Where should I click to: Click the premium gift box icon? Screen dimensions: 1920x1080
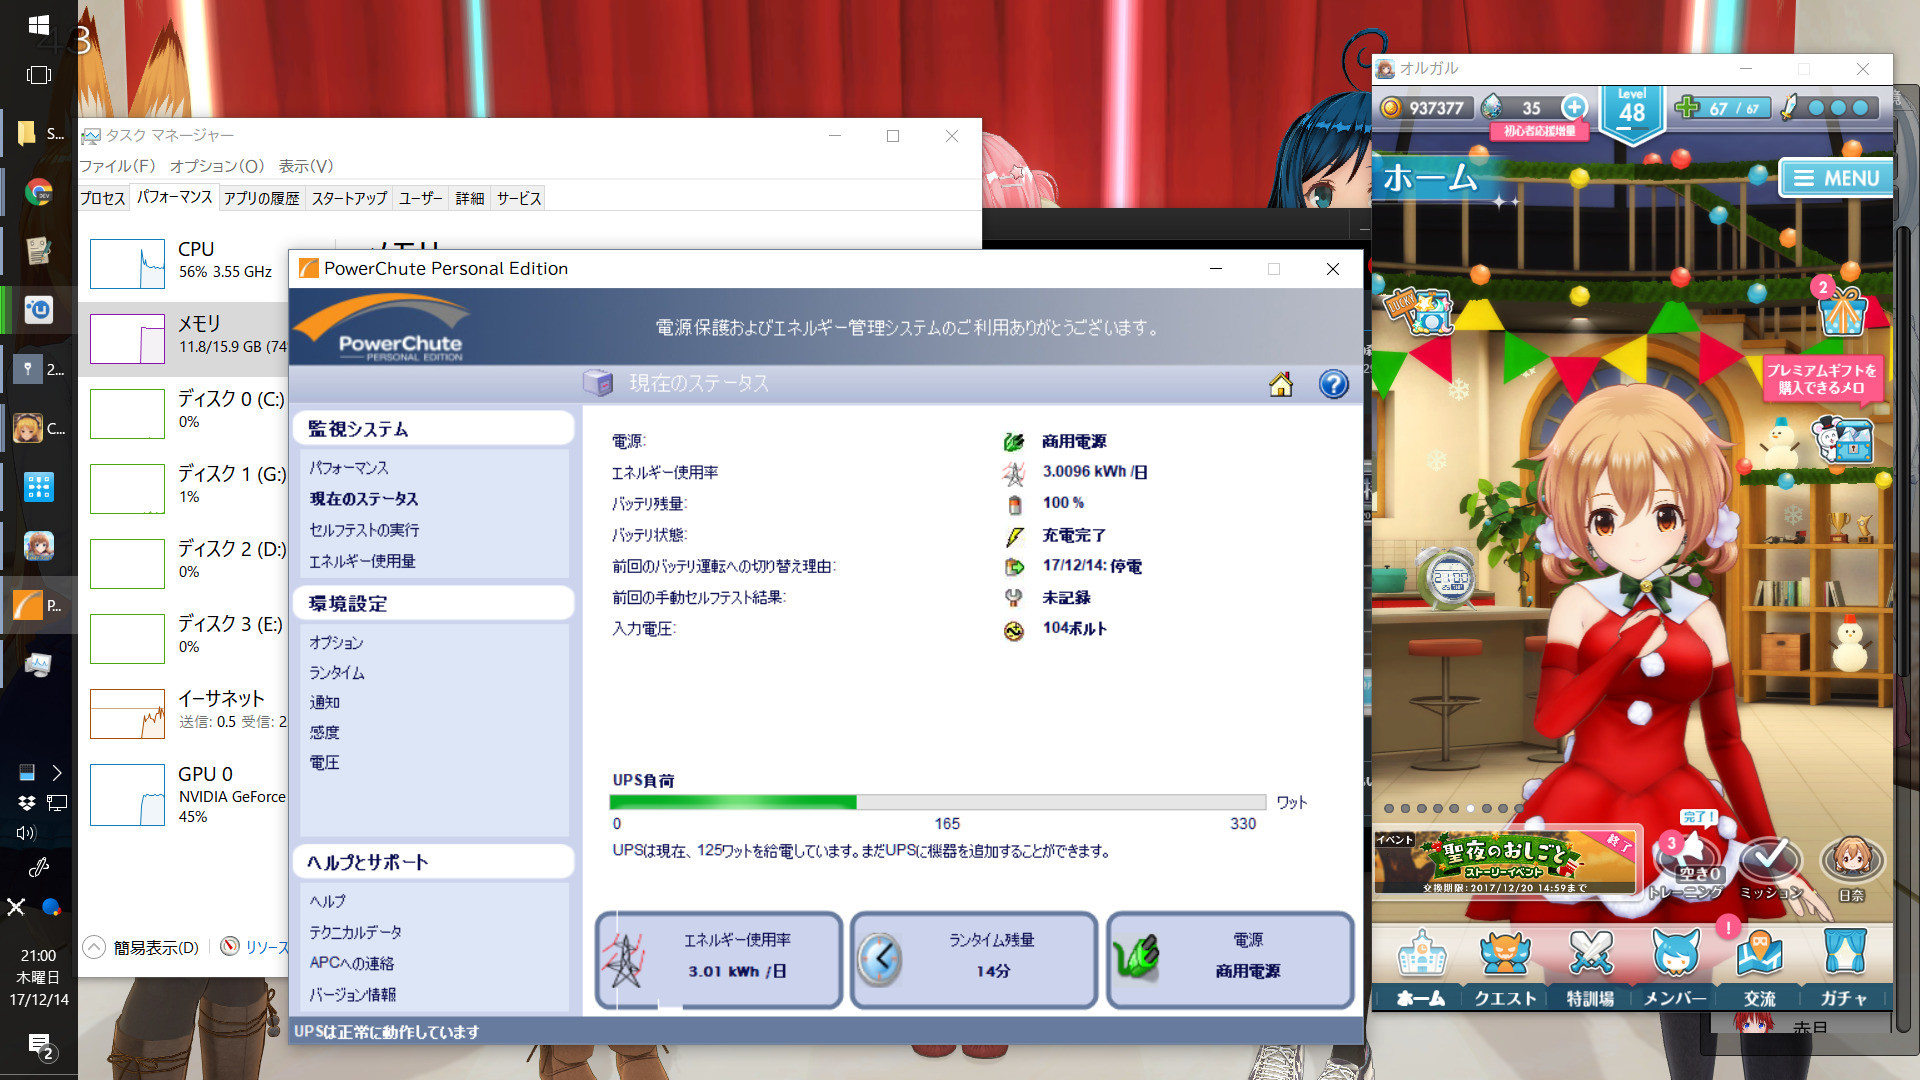1842,312
